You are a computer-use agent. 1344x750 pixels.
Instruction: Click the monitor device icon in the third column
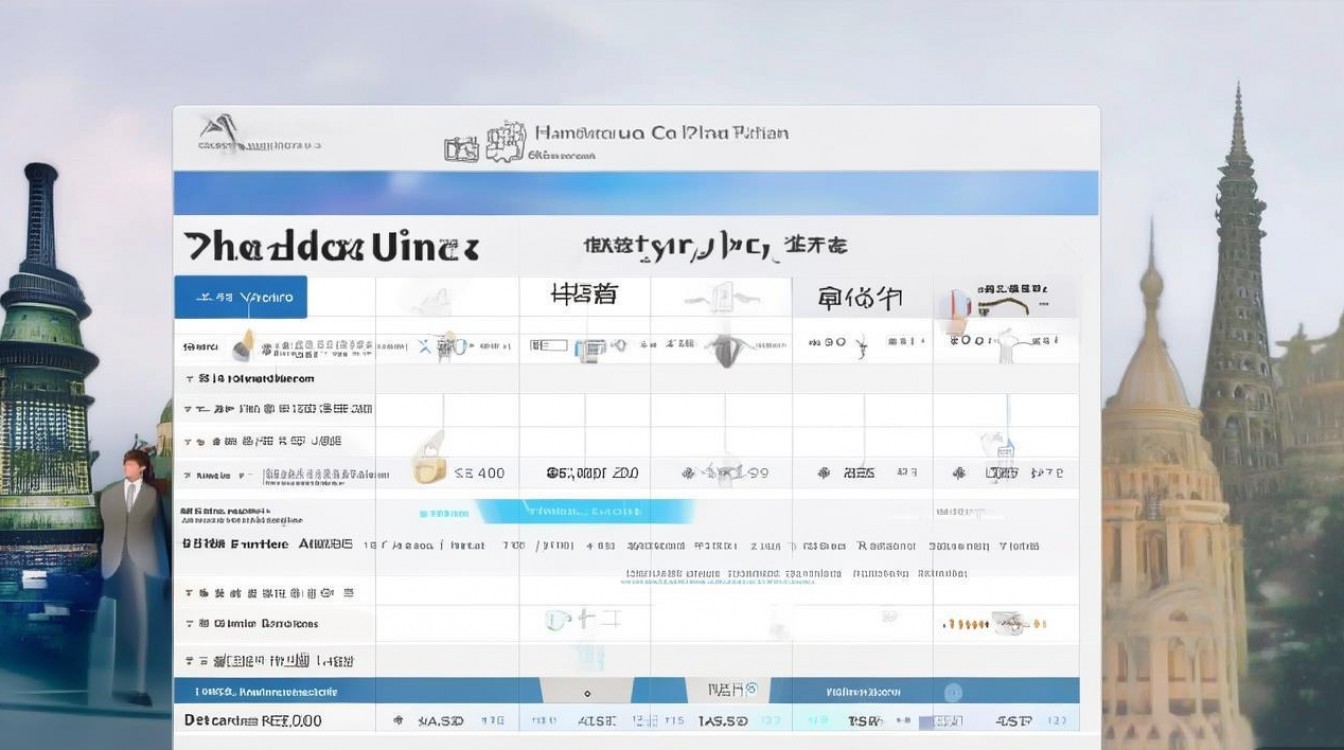click(x=591, y=346)
